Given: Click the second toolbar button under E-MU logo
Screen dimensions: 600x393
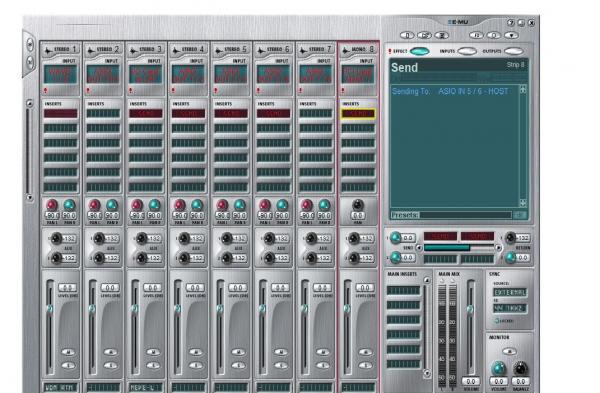Looking at the screenshot, I should tap(424, 35).
